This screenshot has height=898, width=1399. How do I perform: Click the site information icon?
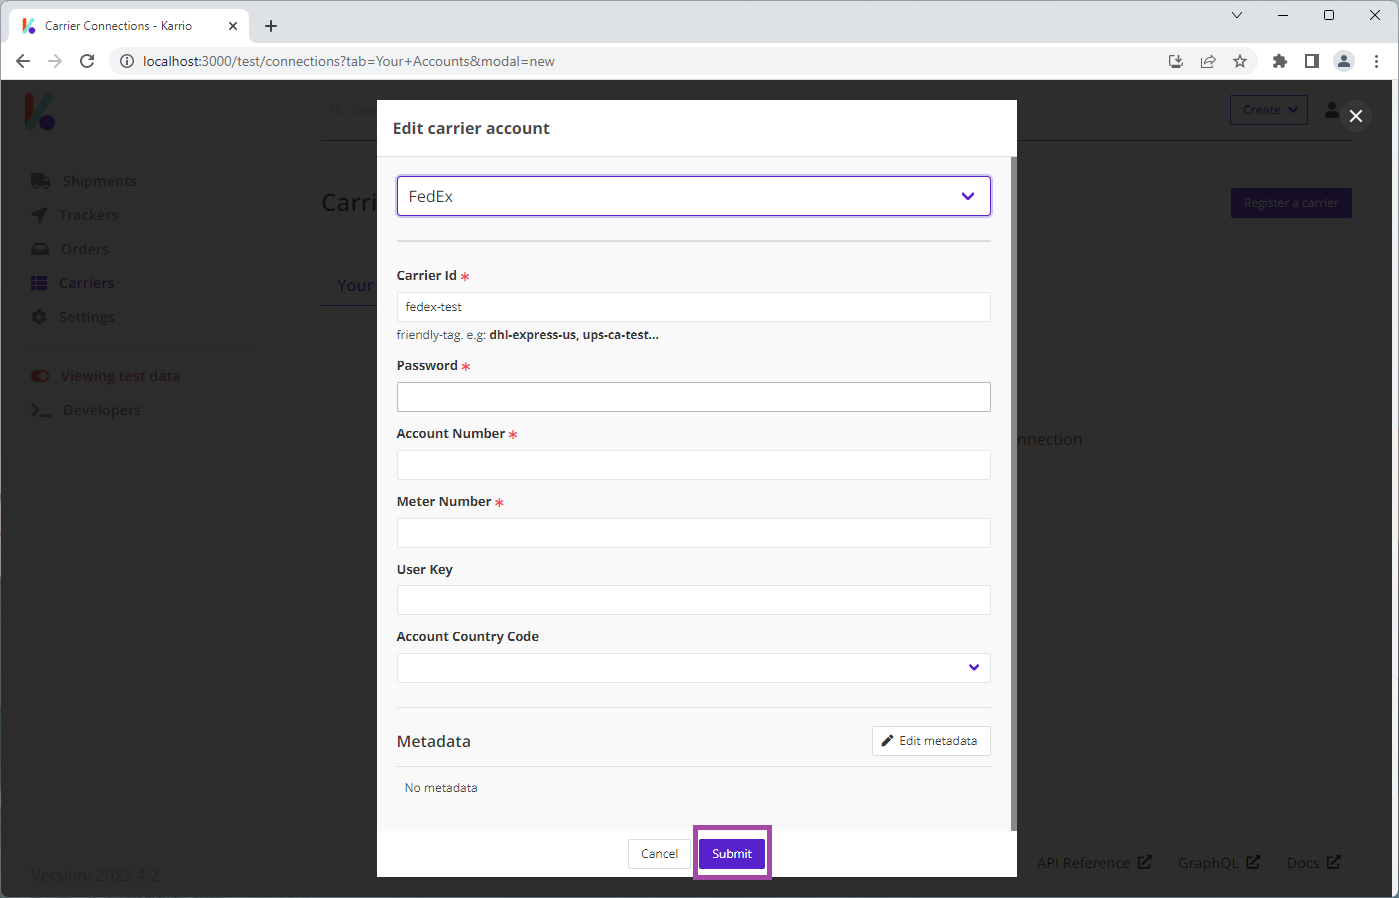click(x=127, y=61)
